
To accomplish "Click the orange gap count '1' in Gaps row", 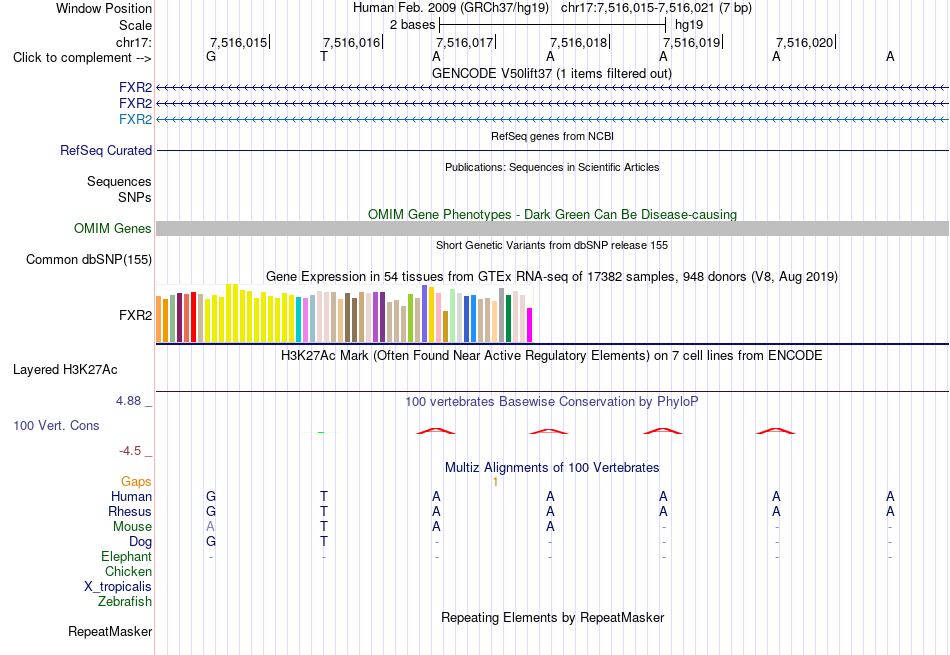I will tap(495, 482).
